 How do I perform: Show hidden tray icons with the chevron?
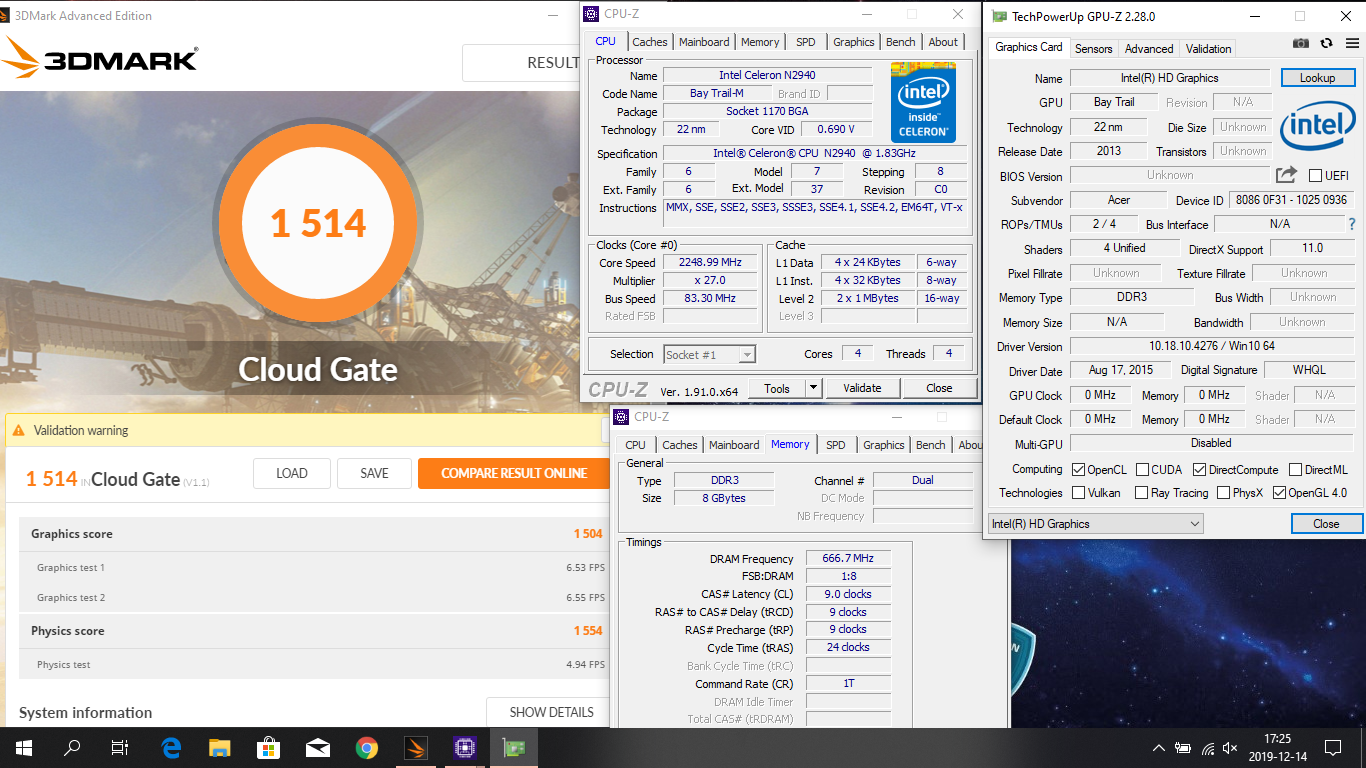[x=1158, y=748]
